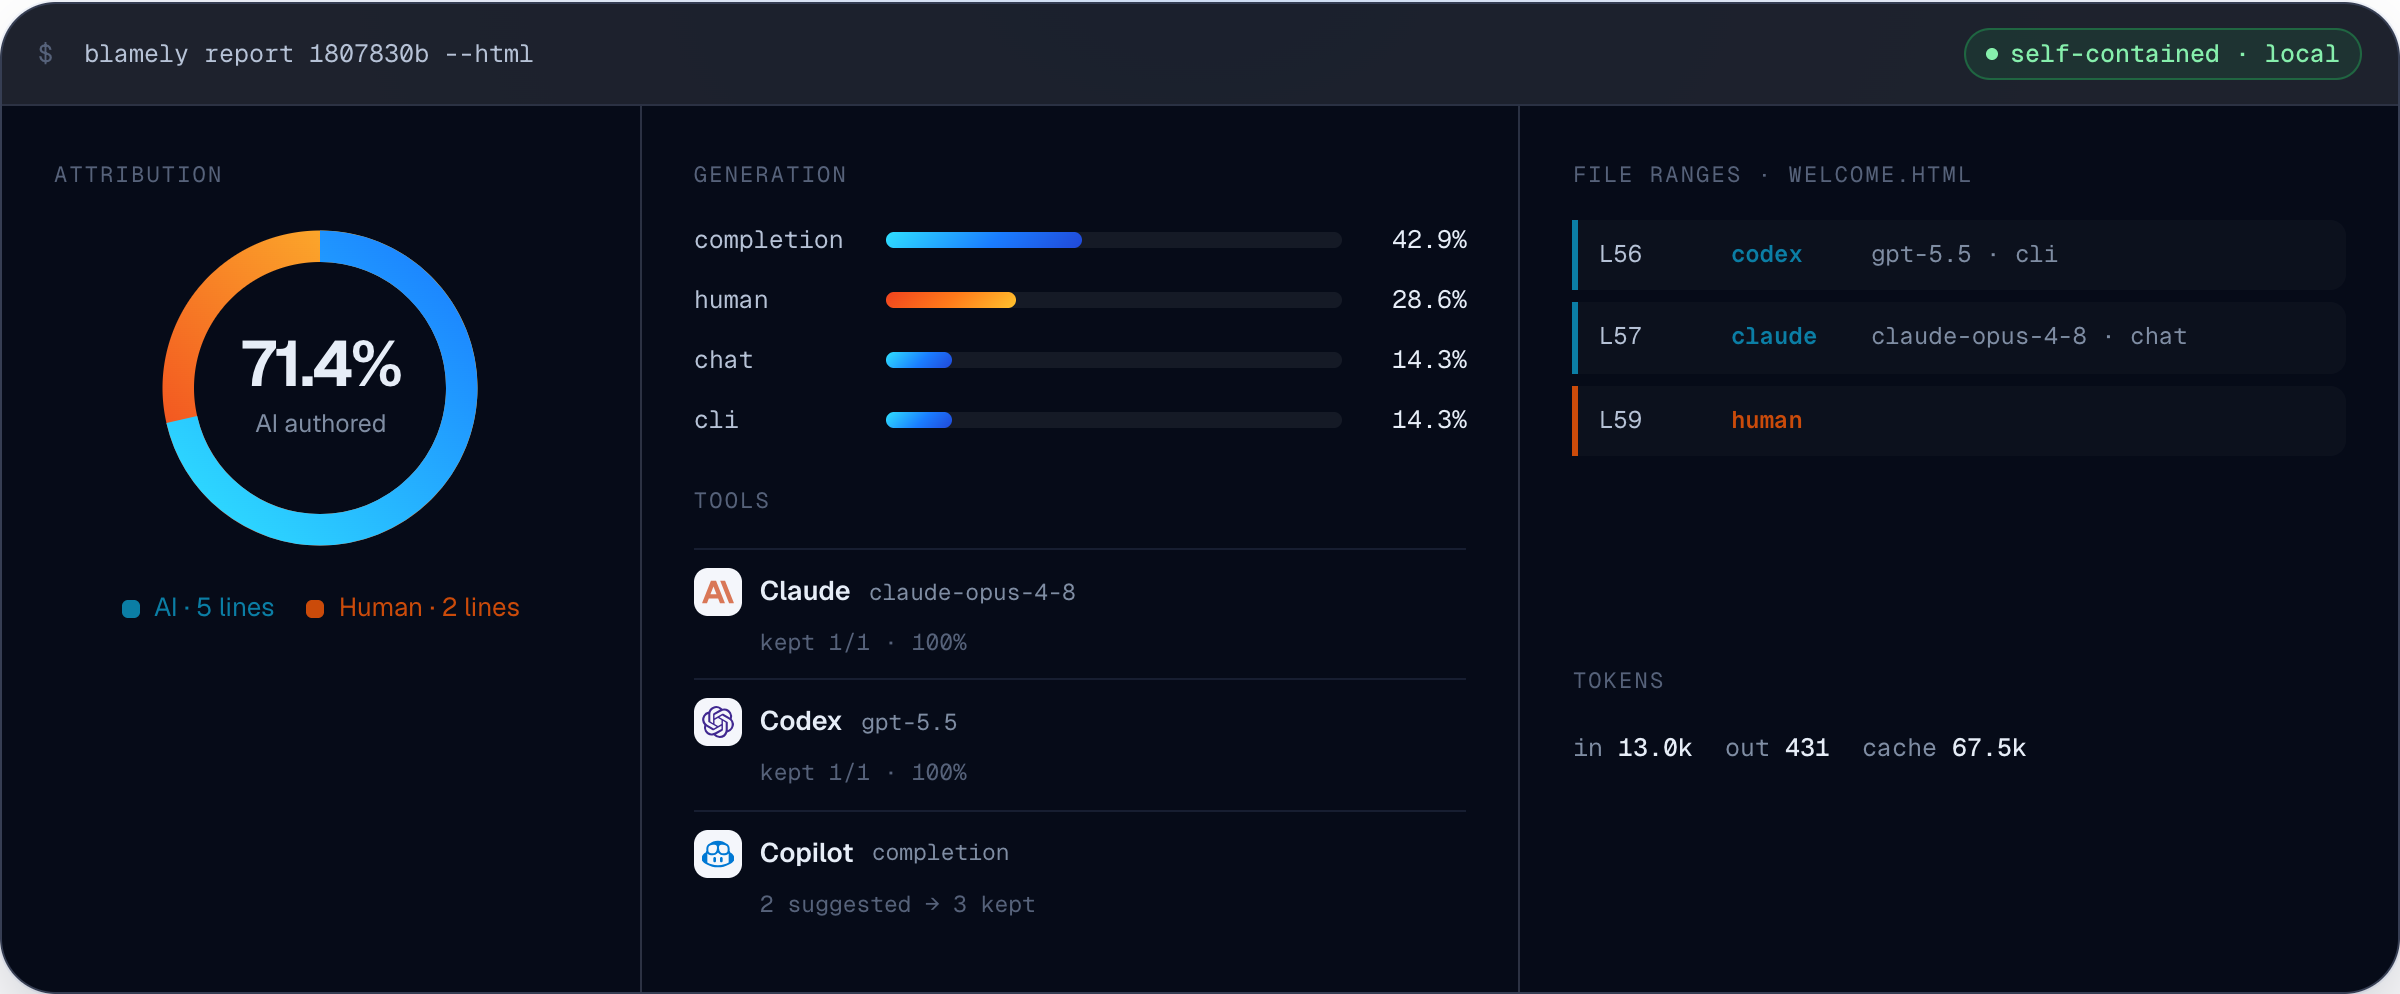Click the green status dot in badge
Screen dimensions: 2400x994
1991,54
